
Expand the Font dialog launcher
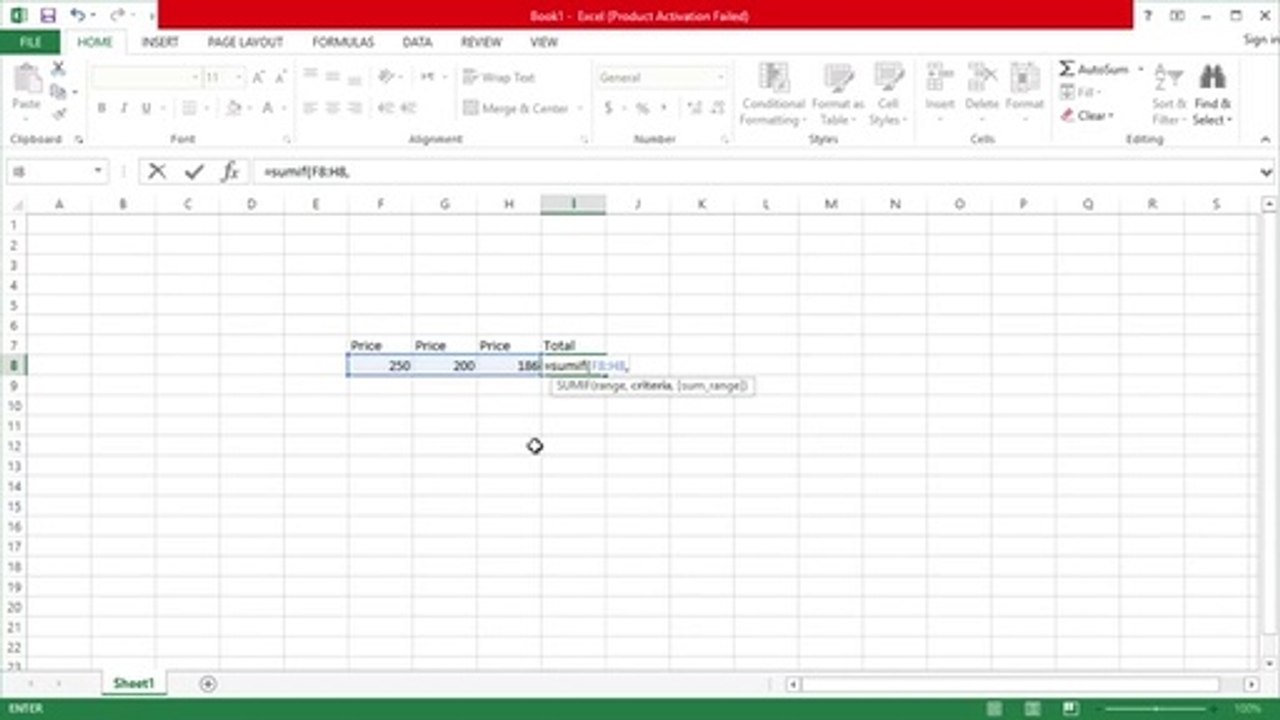coord(287,140)
